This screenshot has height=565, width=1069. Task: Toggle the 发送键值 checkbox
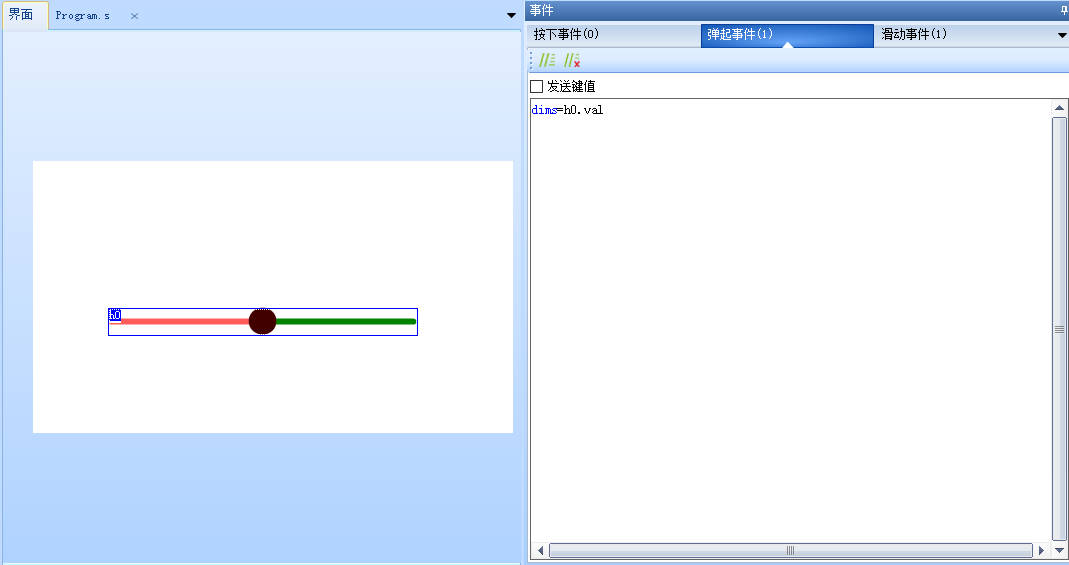pyautogui.click(x=537, y=87)
